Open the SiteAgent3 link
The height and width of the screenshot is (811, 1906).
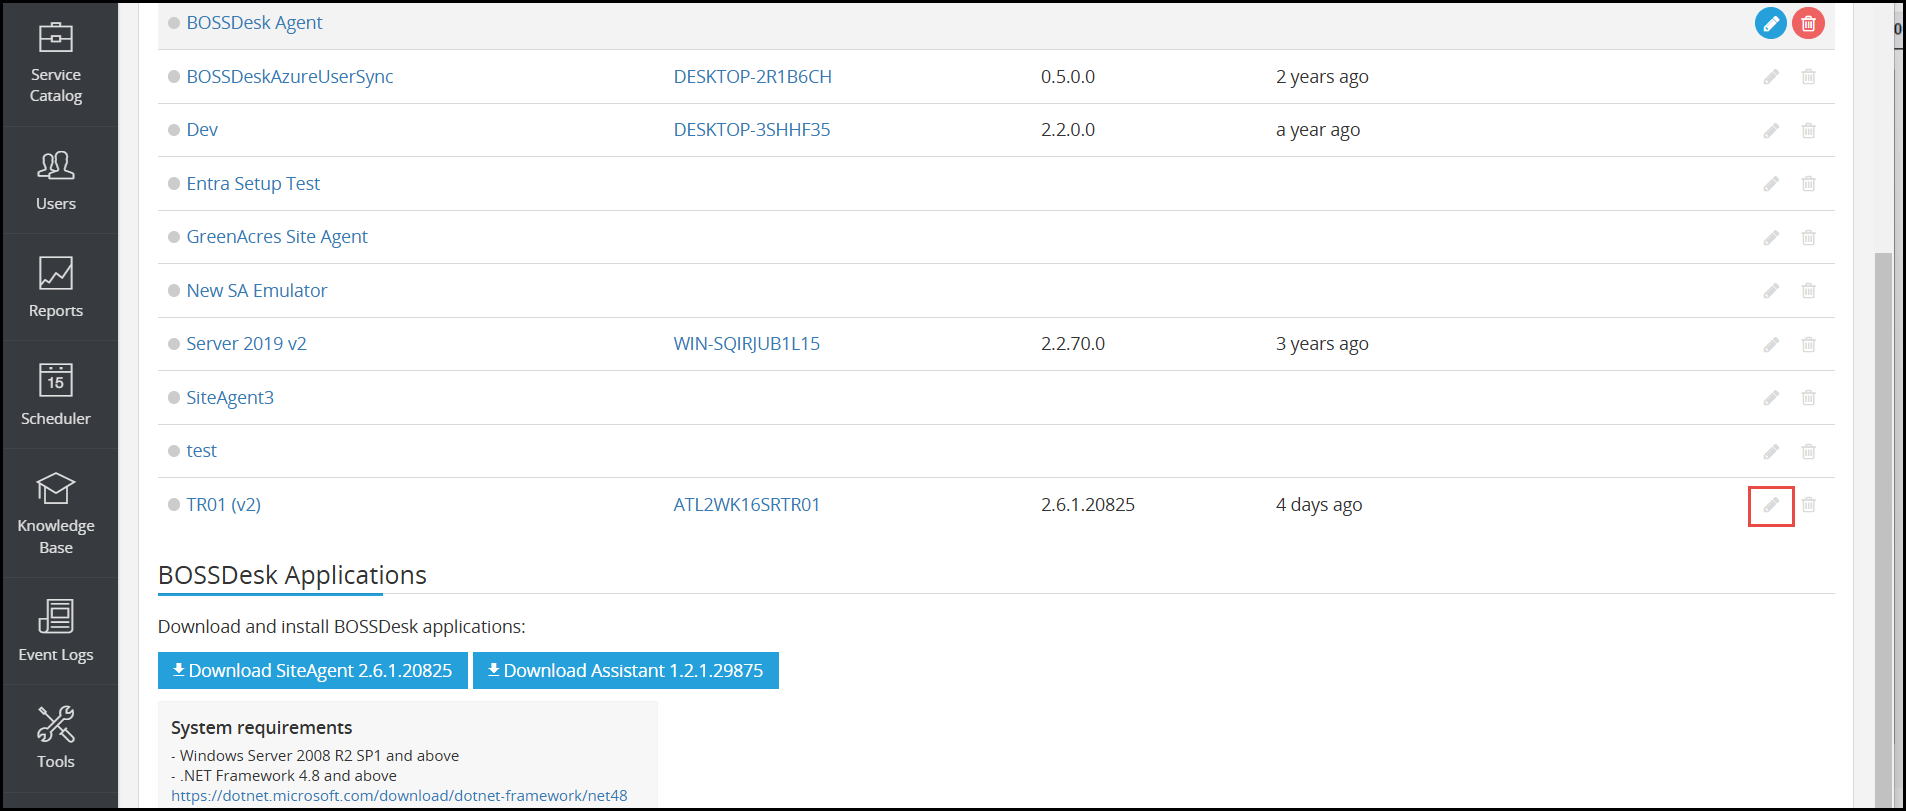(230, 398)
